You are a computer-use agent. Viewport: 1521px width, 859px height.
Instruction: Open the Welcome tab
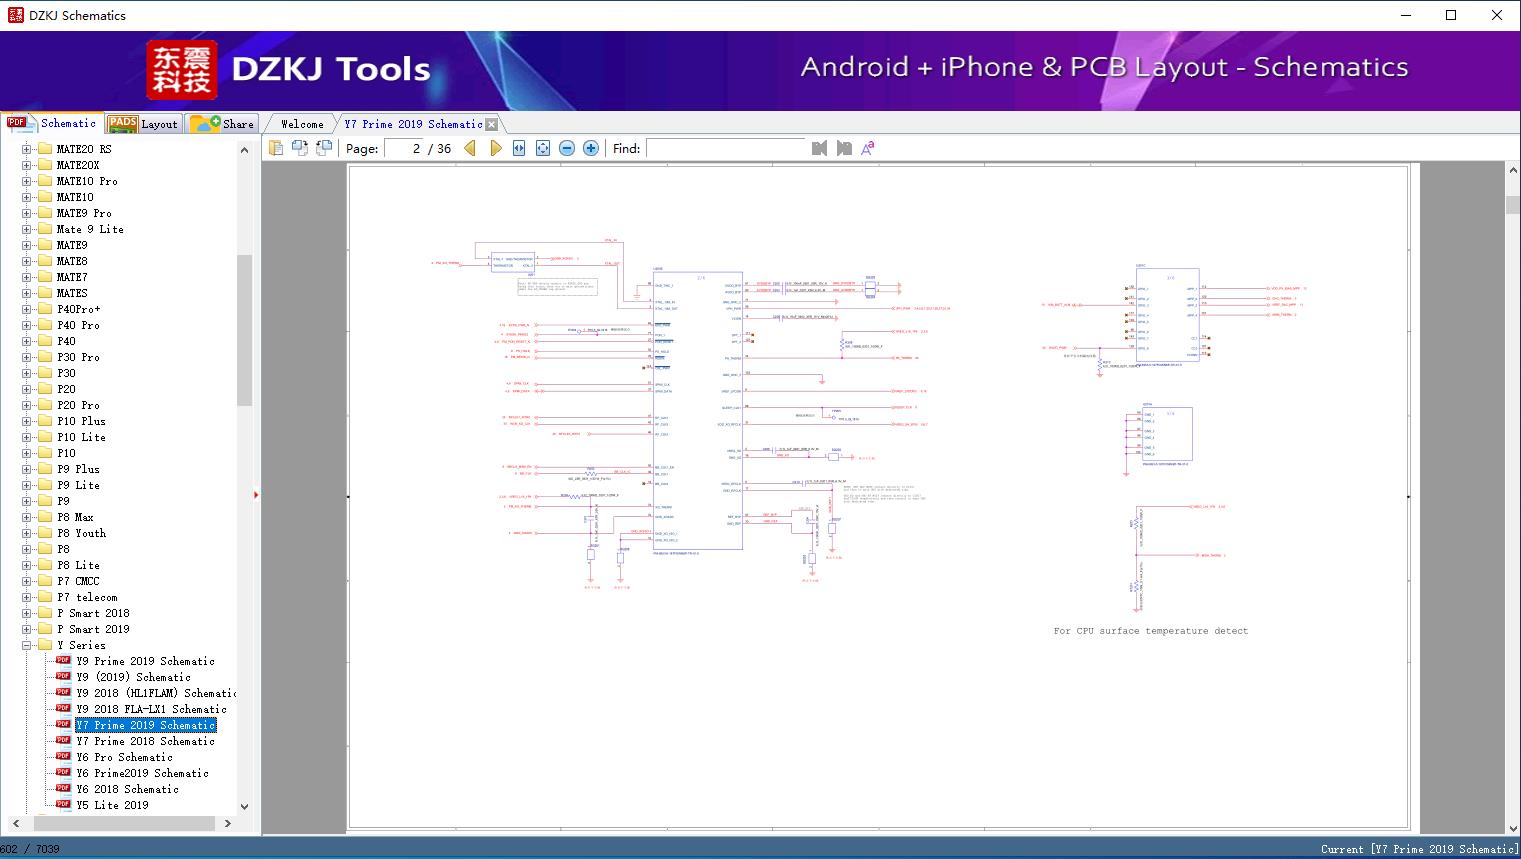(x=301, y=124)
